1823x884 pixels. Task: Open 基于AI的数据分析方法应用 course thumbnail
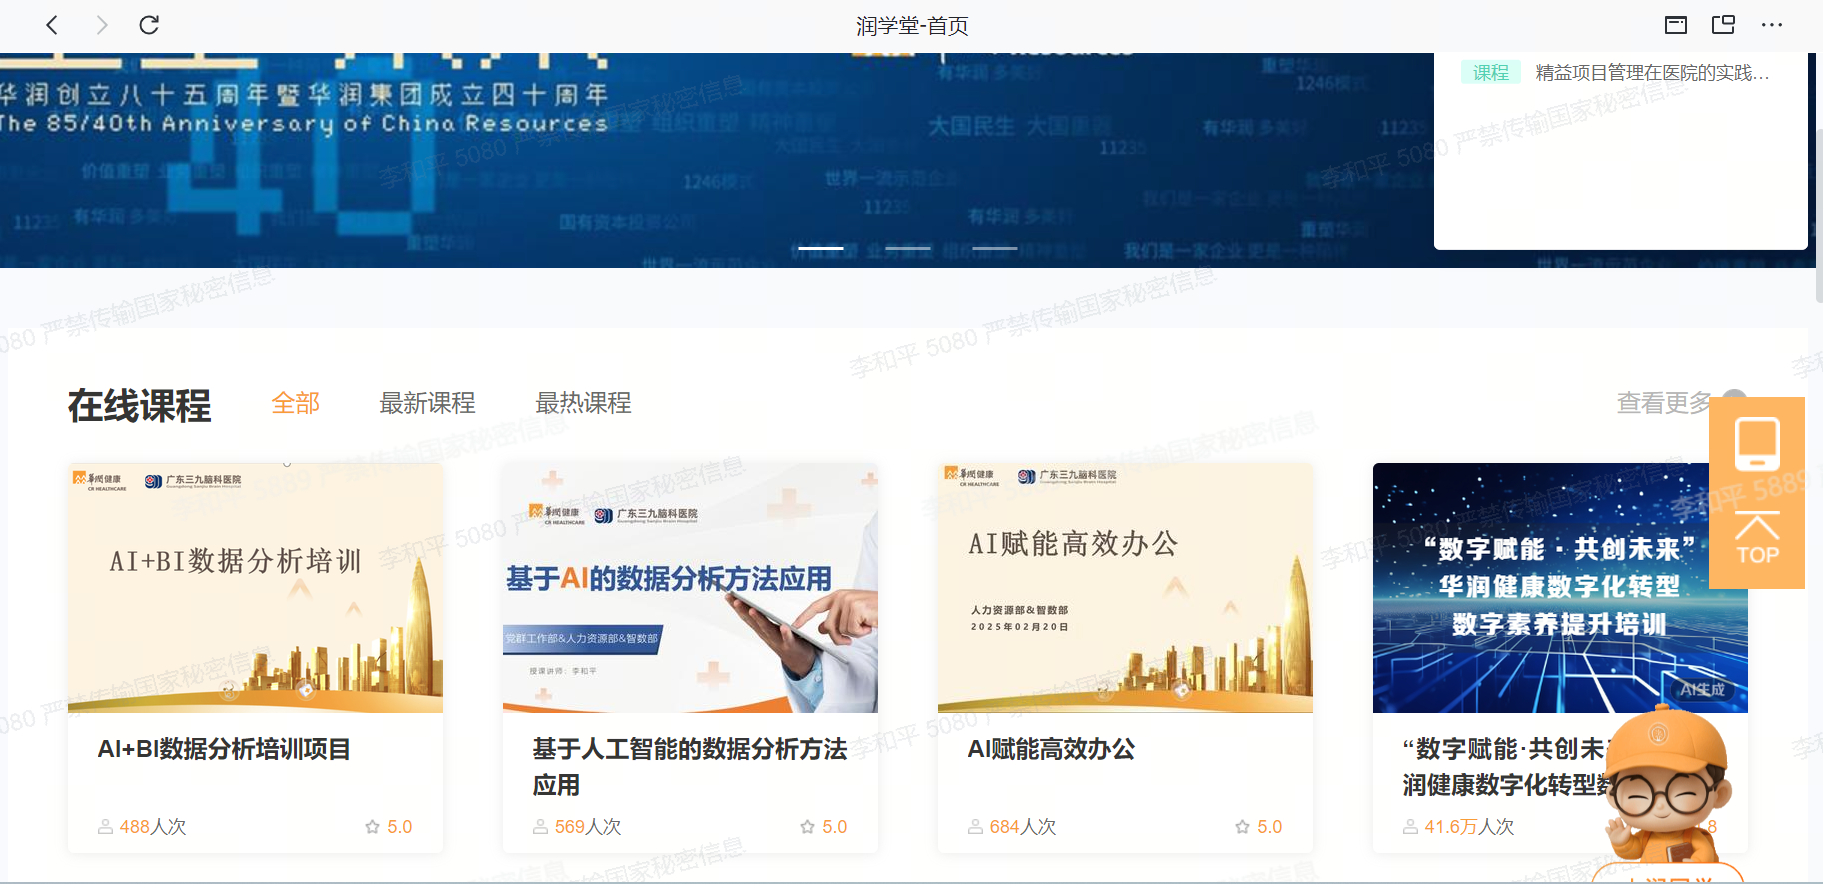pyautogui.click(x=690, y=588)
